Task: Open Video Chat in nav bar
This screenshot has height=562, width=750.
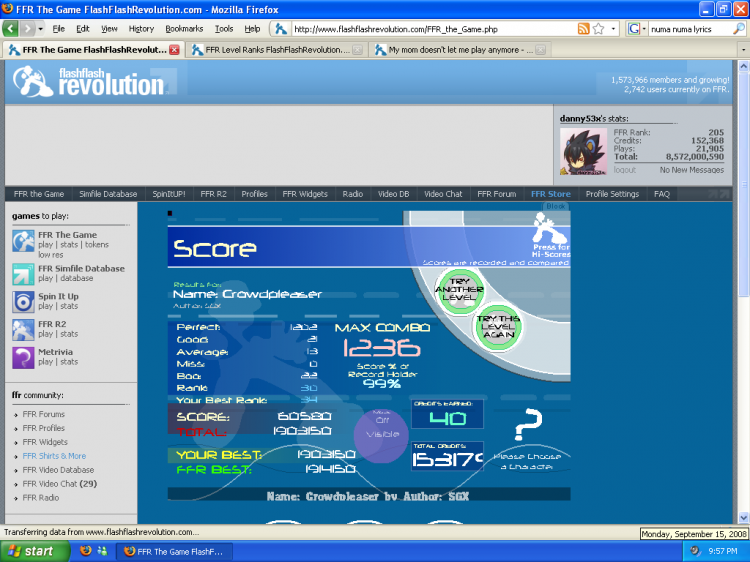Action: (x=443, y=194)
